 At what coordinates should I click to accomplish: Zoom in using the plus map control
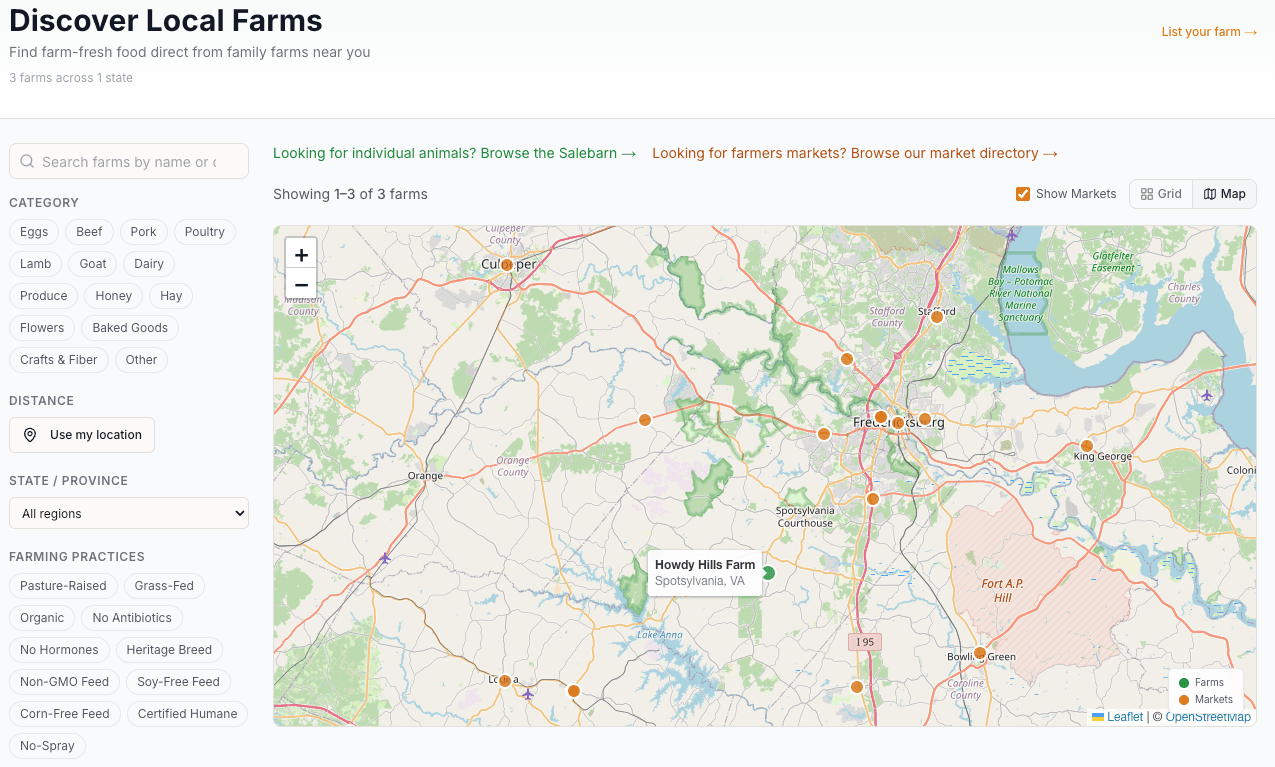pyautogui.click(x=301, y=254)
